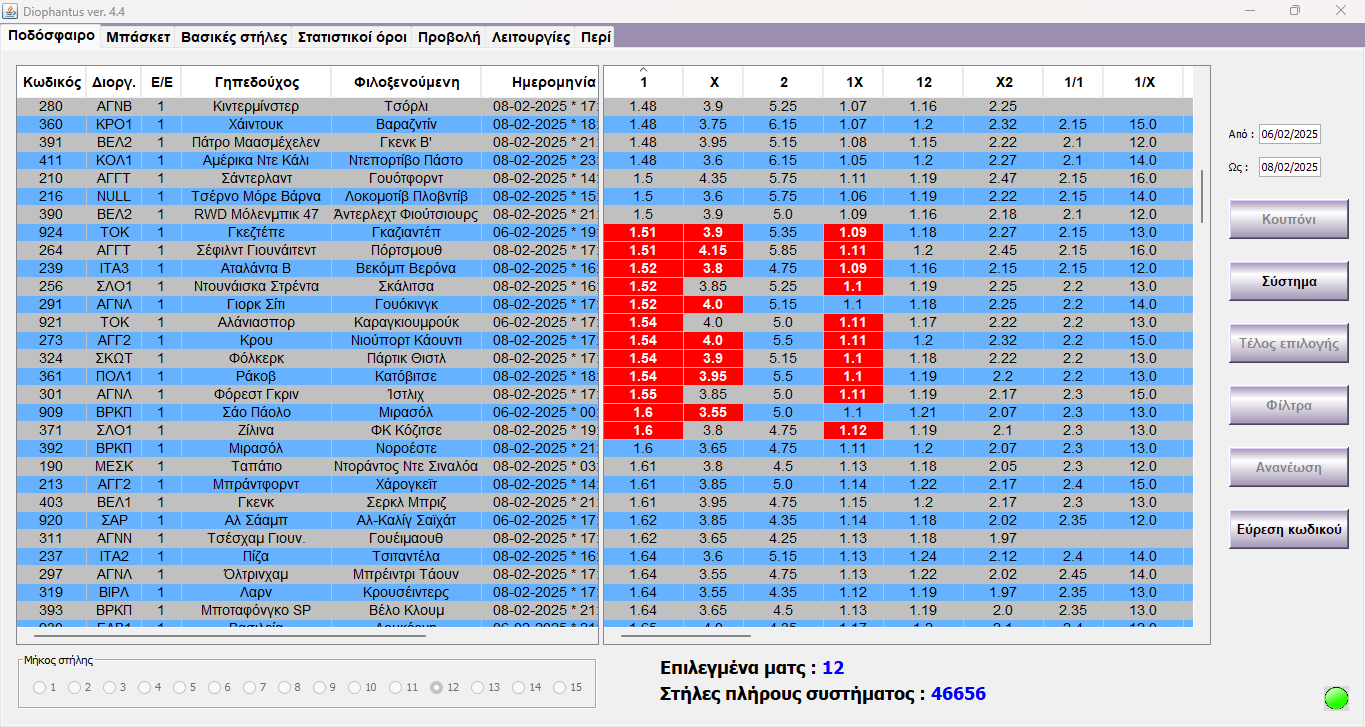Viewport: 1365px width, 727px height.
Task: Click the vertical scrollbar of the odds table
Action: point(1201,196)
